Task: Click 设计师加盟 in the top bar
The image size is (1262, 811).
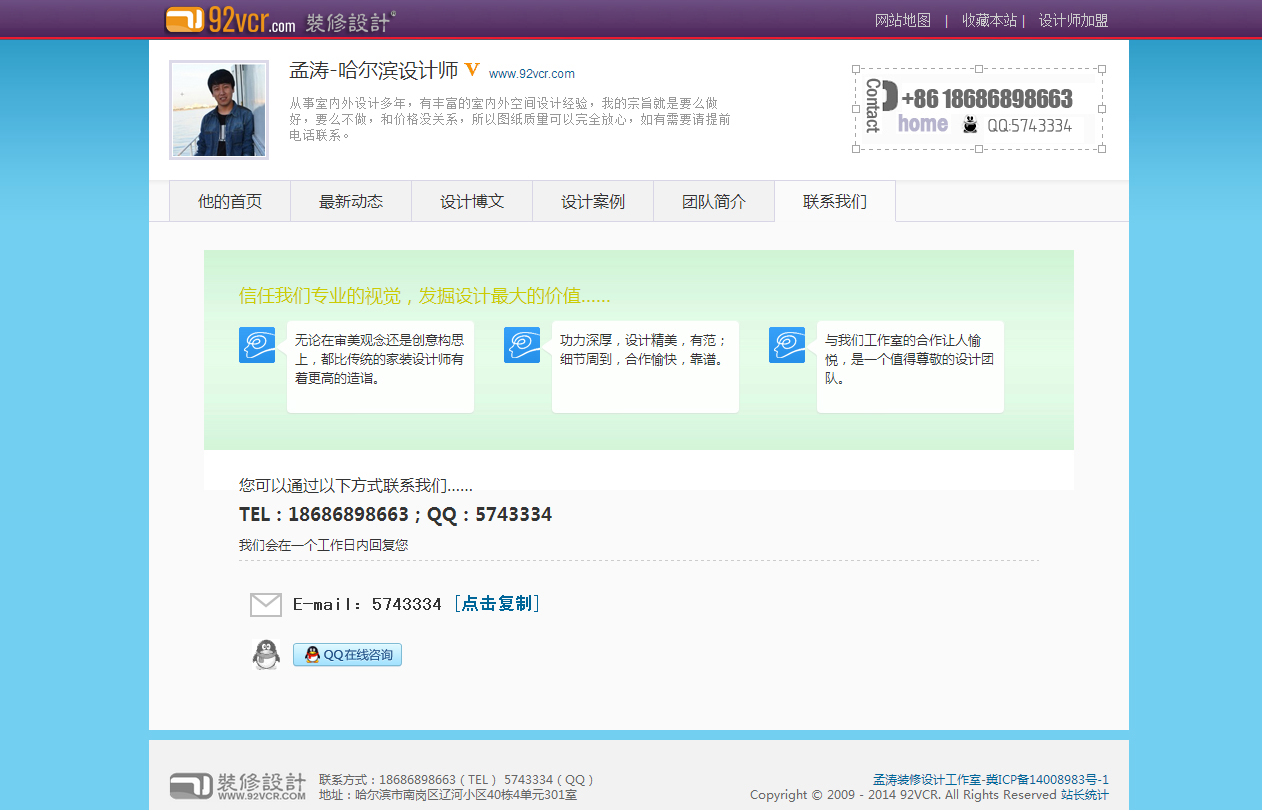Action: (1073, 20)
